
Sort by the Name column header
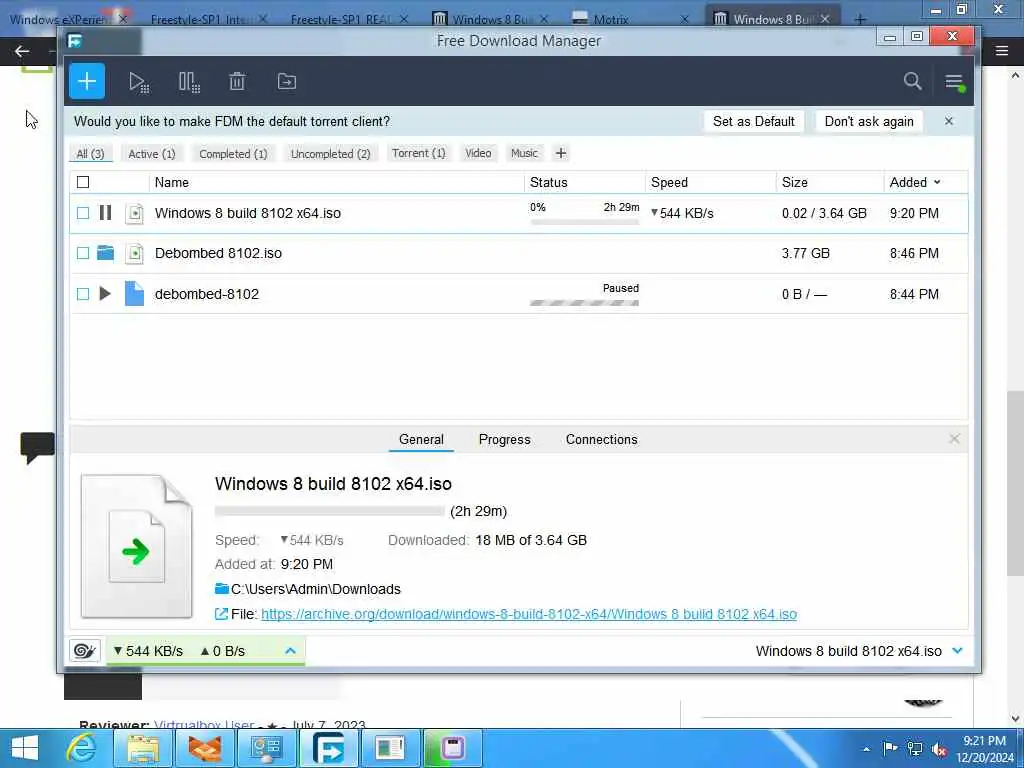click(x=172, y=182)
